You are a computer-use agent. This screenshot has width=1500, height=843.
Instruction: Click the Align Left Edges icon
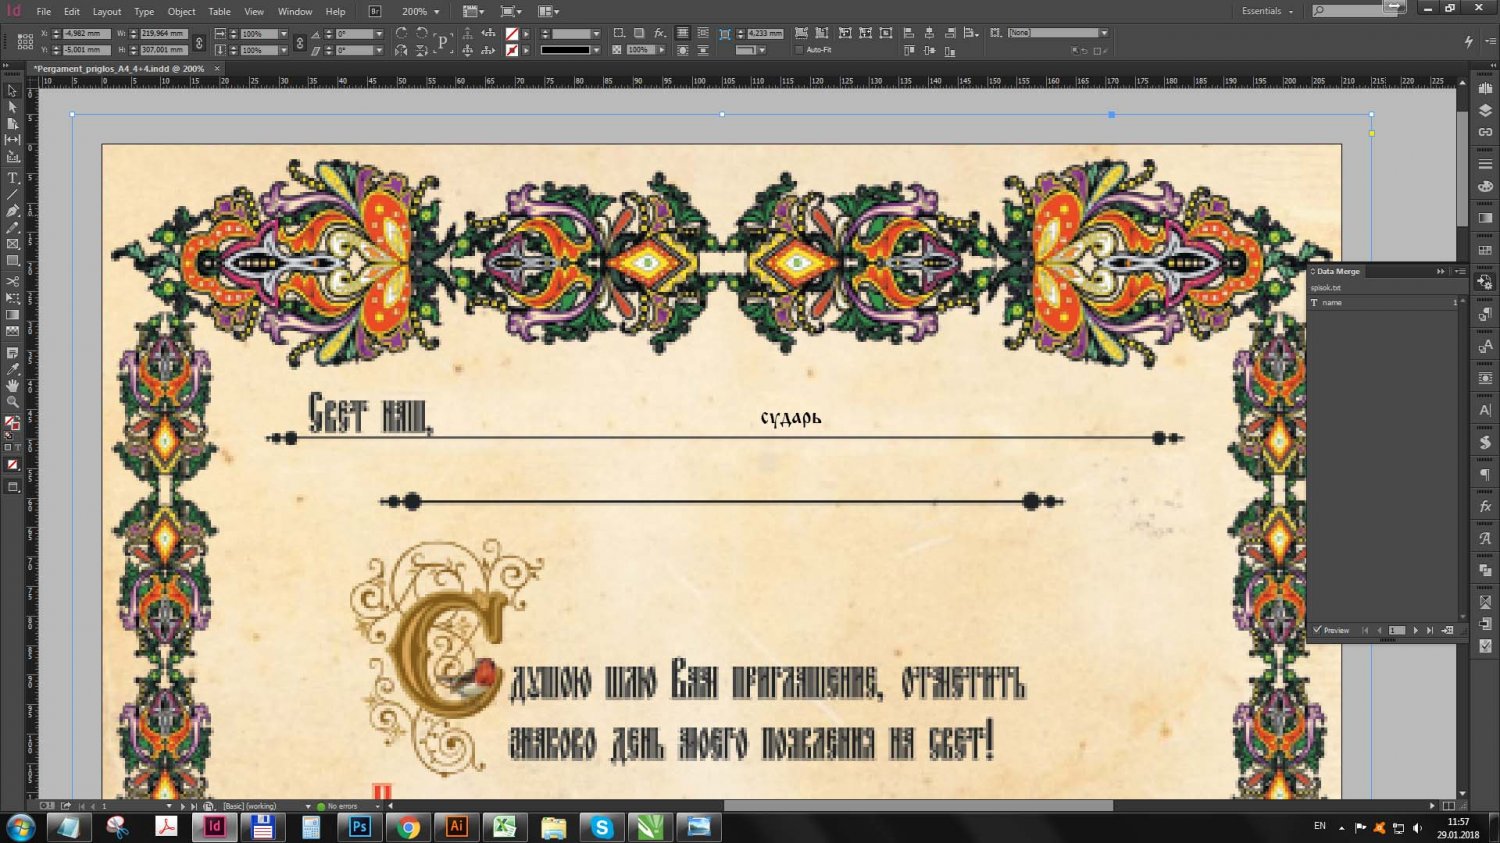click(909, 33)
